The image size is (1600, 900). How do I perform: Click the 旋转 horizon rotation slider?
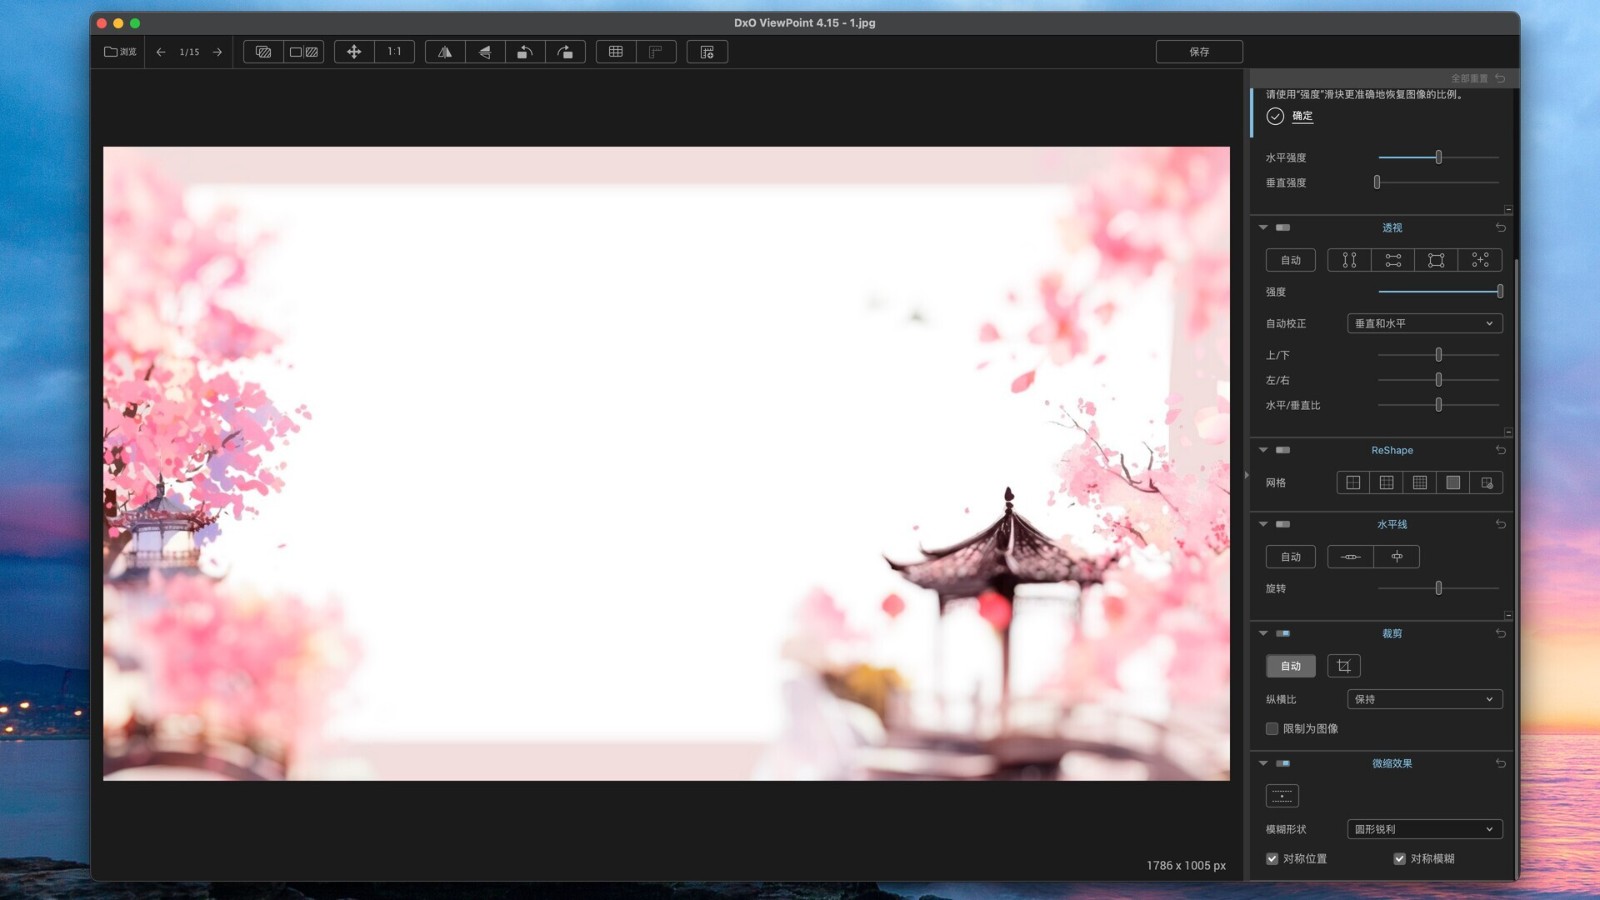point(1438,589)
